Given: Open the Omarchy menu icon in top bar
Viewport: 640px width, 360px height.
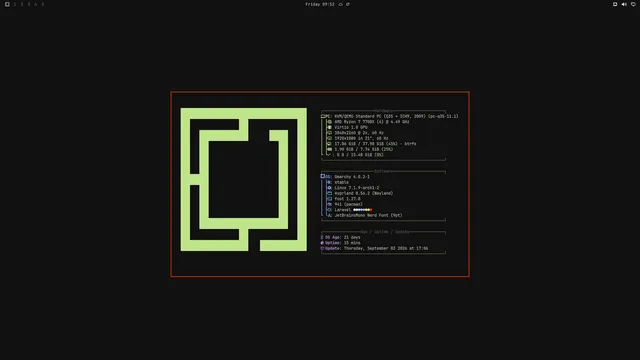Looking at the screenshot, I should 7,4.
